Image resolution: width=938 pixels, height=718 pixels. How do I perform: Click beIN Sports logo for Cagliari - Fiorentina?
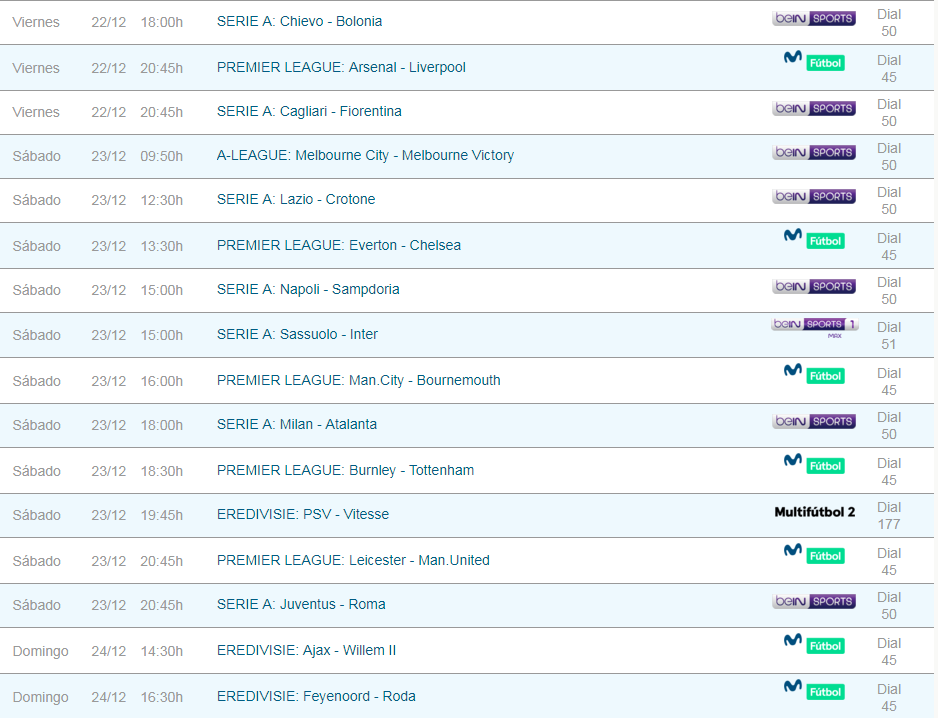(x=814, y=109)
